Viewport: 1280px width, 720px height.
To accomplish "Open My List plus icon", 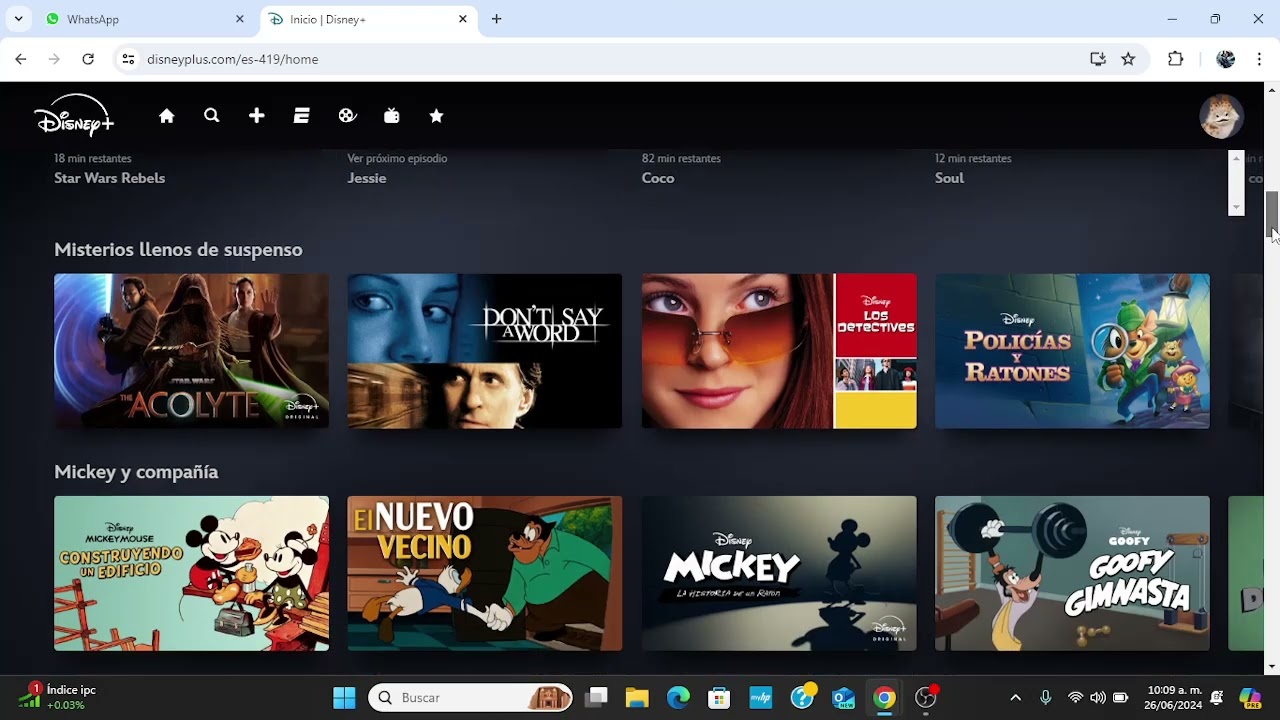I will pos(257,116).
